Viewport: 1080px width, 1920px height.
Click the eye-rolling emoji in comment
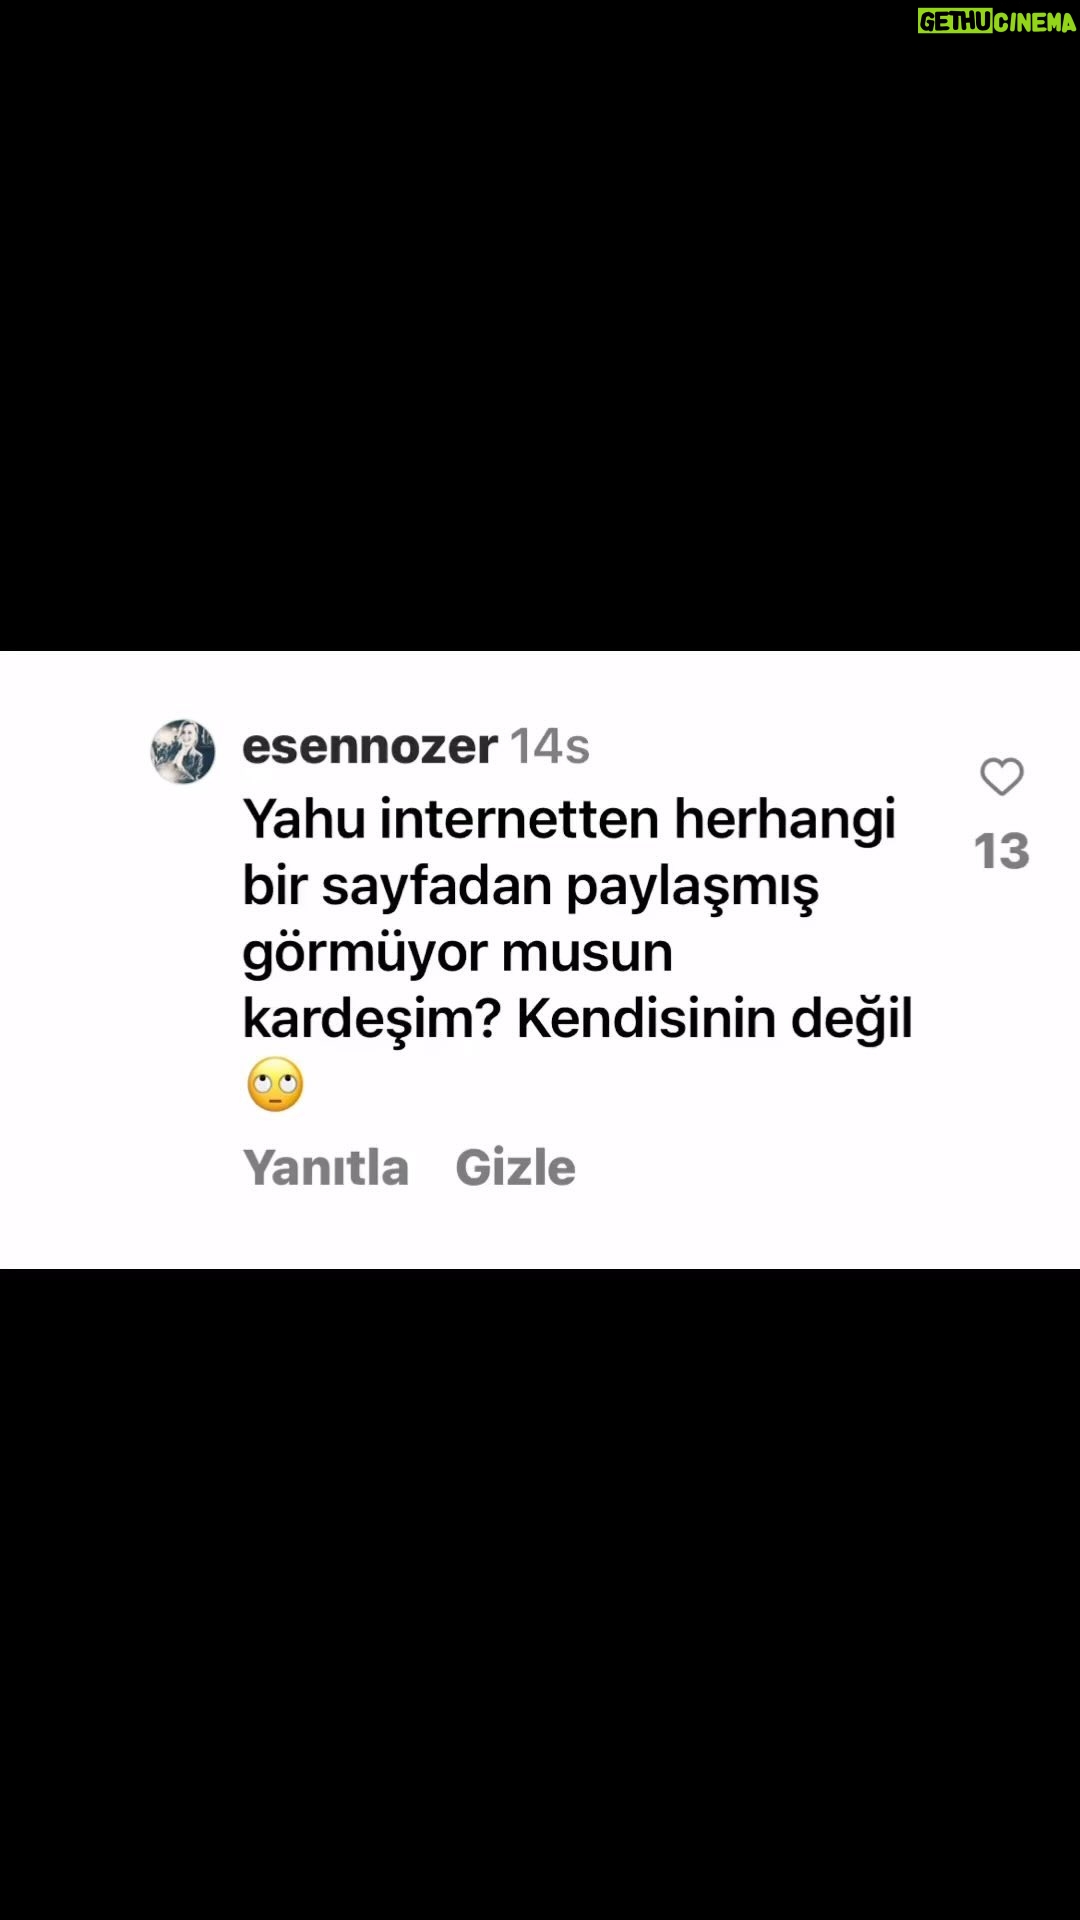pyautogui.click(x=275, y=1084)
